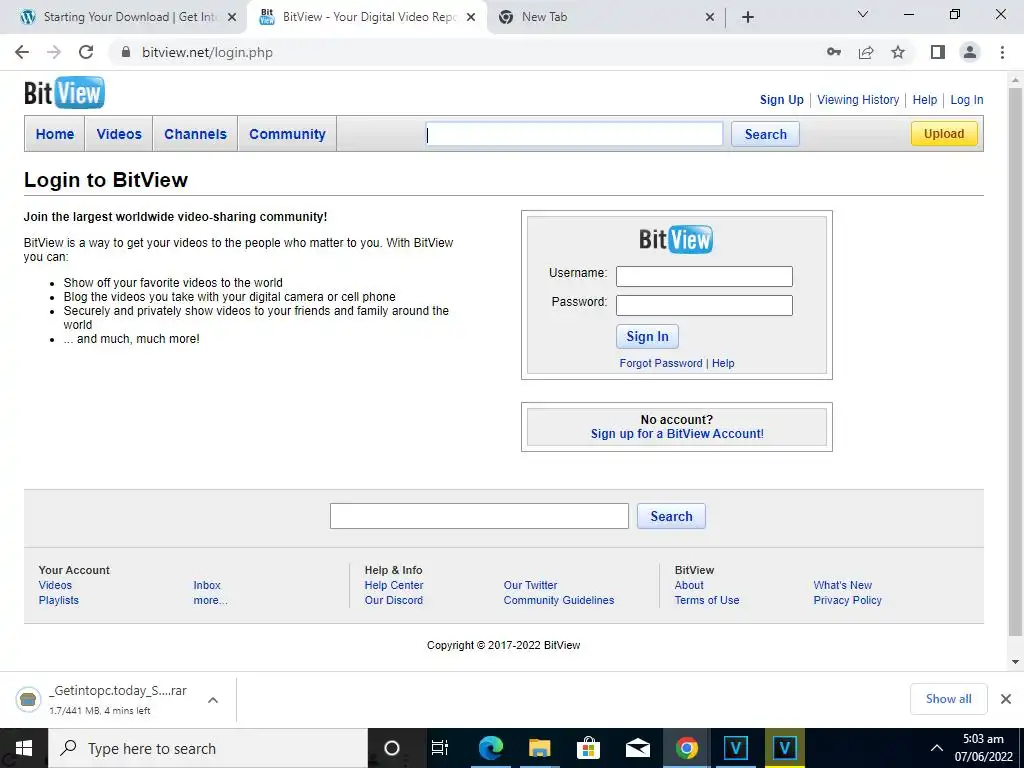Open footer Inbox link

[x=207, y=585]
